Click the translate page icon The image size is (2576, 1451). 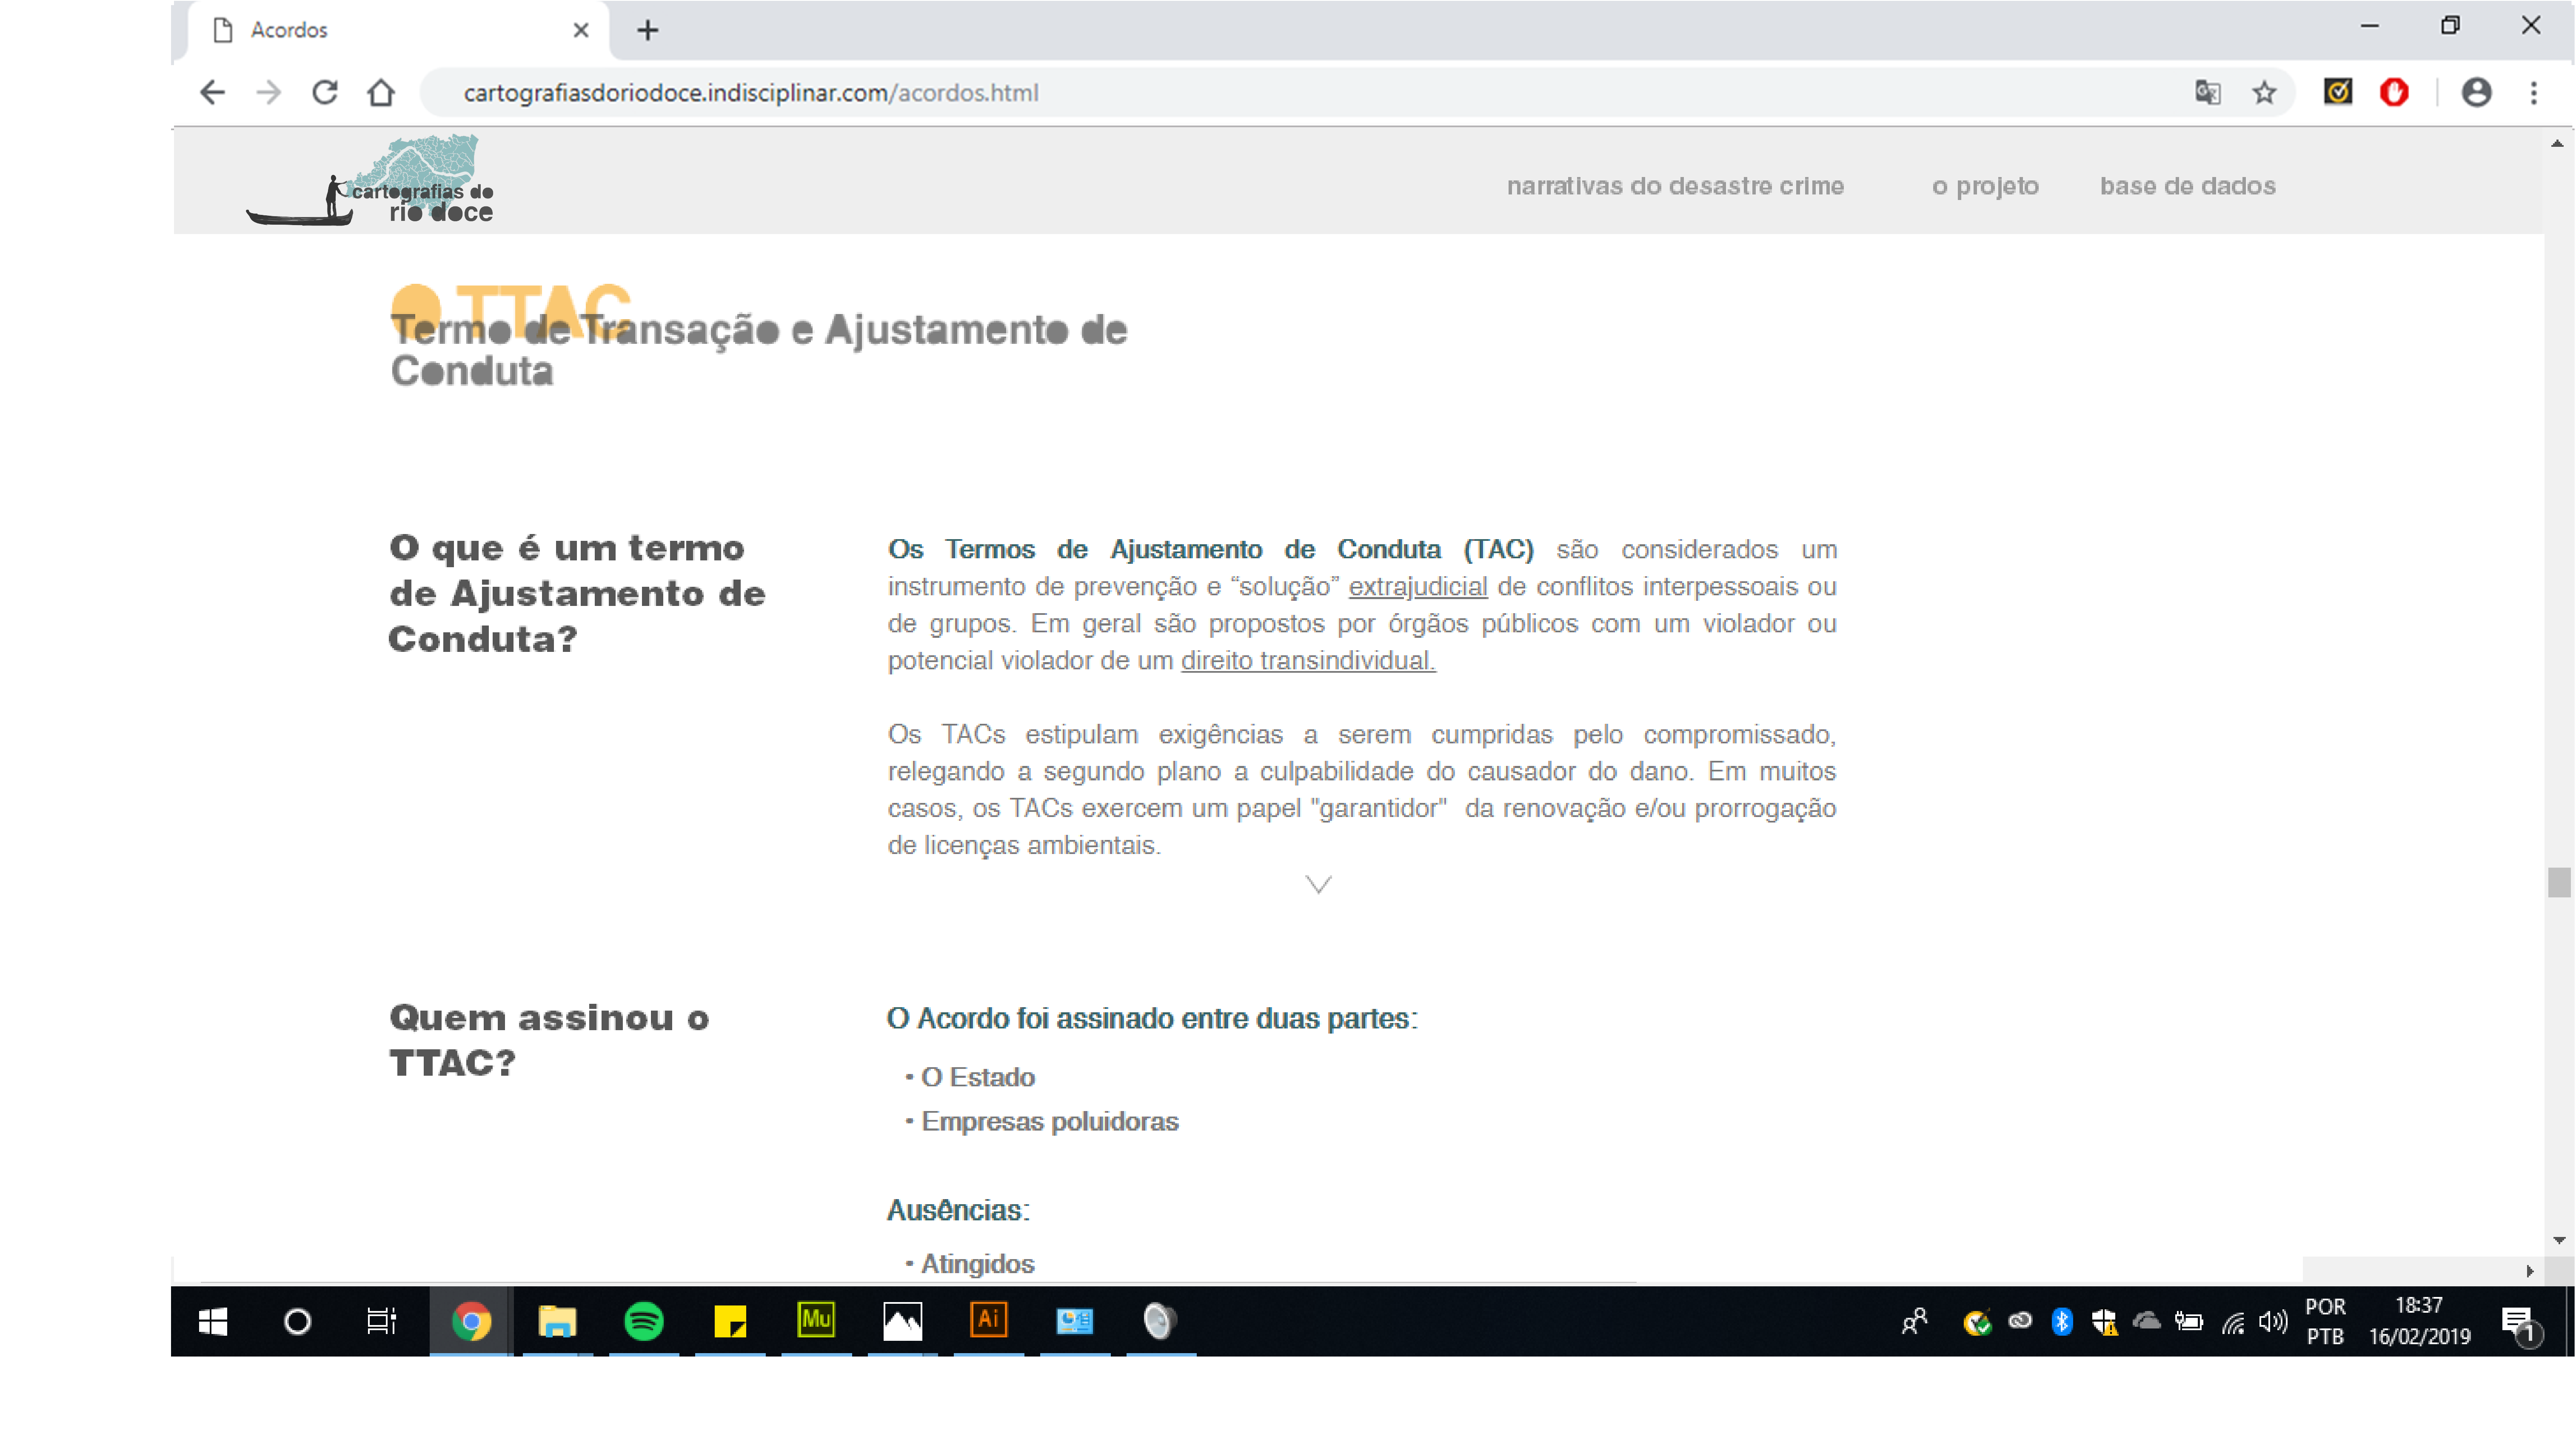coord(2207,93)
